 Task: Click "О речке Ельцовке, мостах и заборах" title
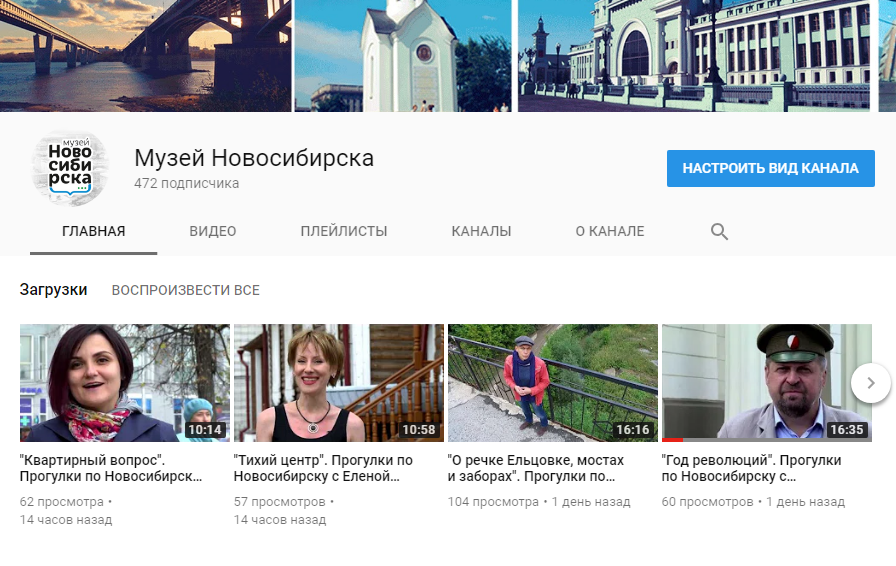point(536,468)
